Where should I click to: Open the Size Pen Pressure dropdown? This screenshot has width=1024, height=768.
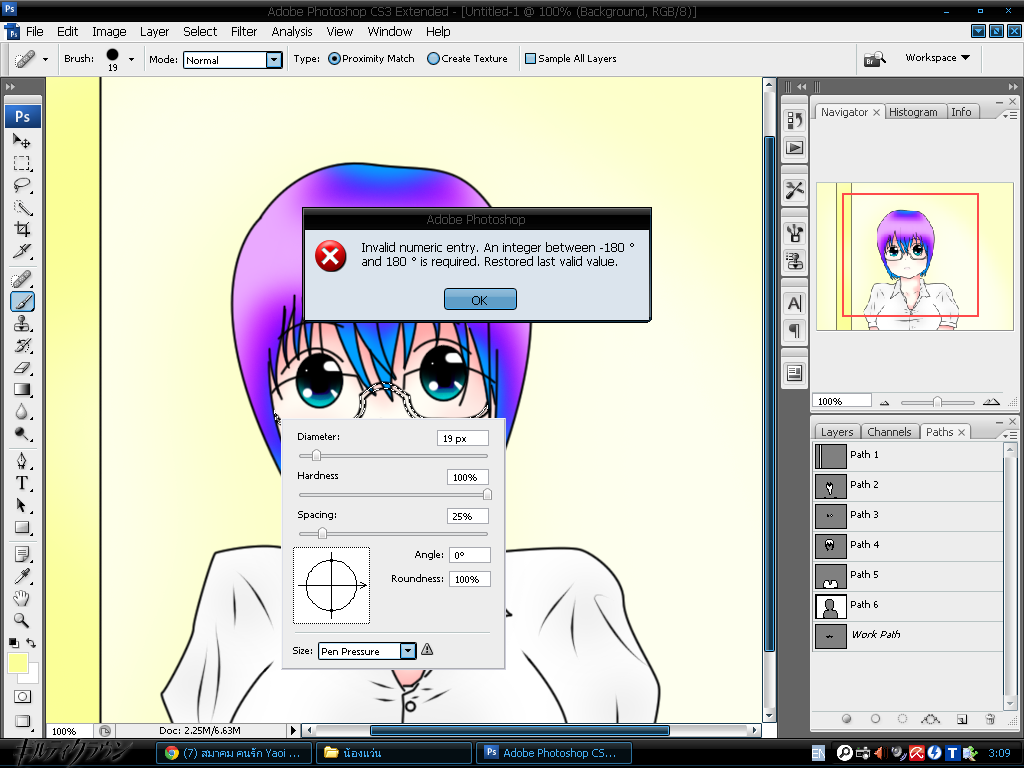(408, 650)
